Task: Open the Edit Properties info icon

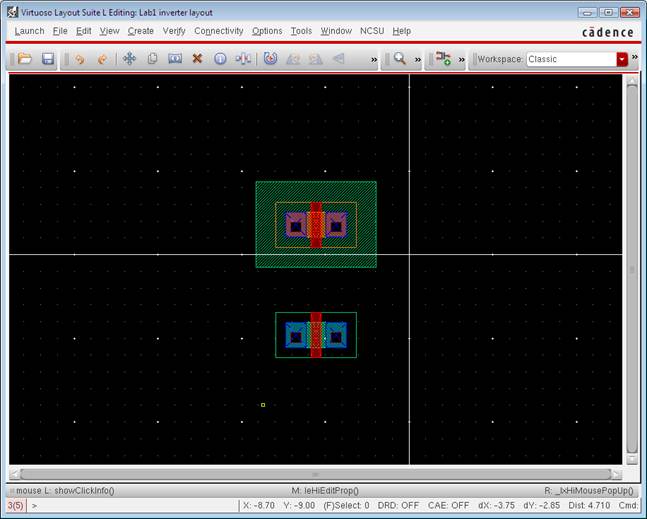Action: (x=220, y=59)
